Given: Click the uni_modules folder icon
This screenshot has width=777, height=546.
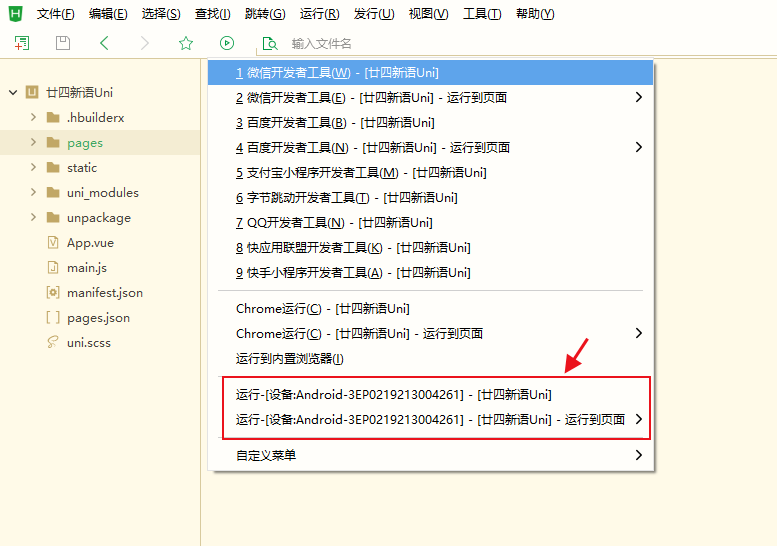Looking at the screenshot, I should [53, 192].
